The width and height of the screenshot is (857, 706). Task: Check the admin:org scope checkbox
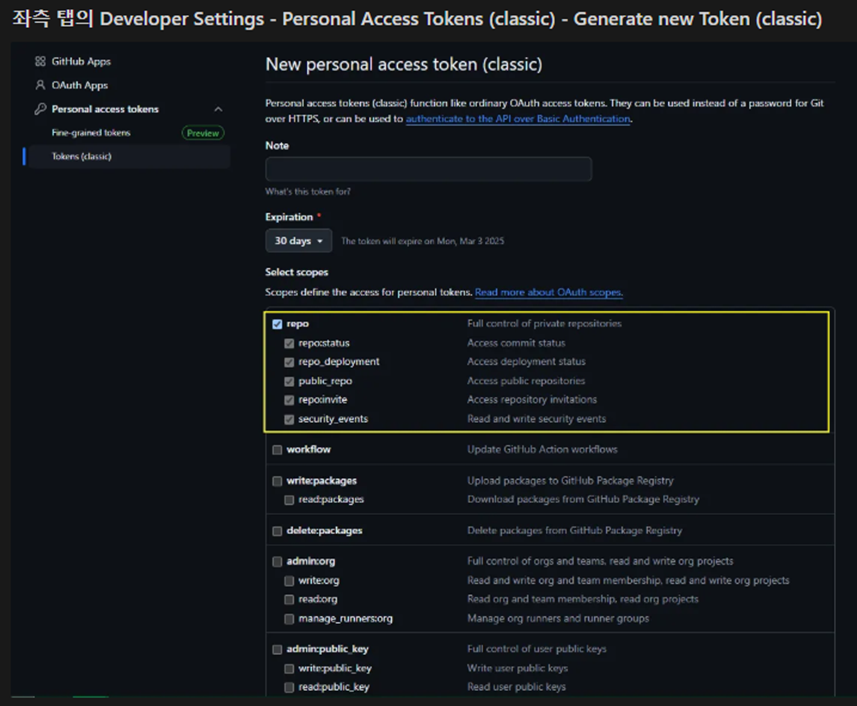coord(277,561)
